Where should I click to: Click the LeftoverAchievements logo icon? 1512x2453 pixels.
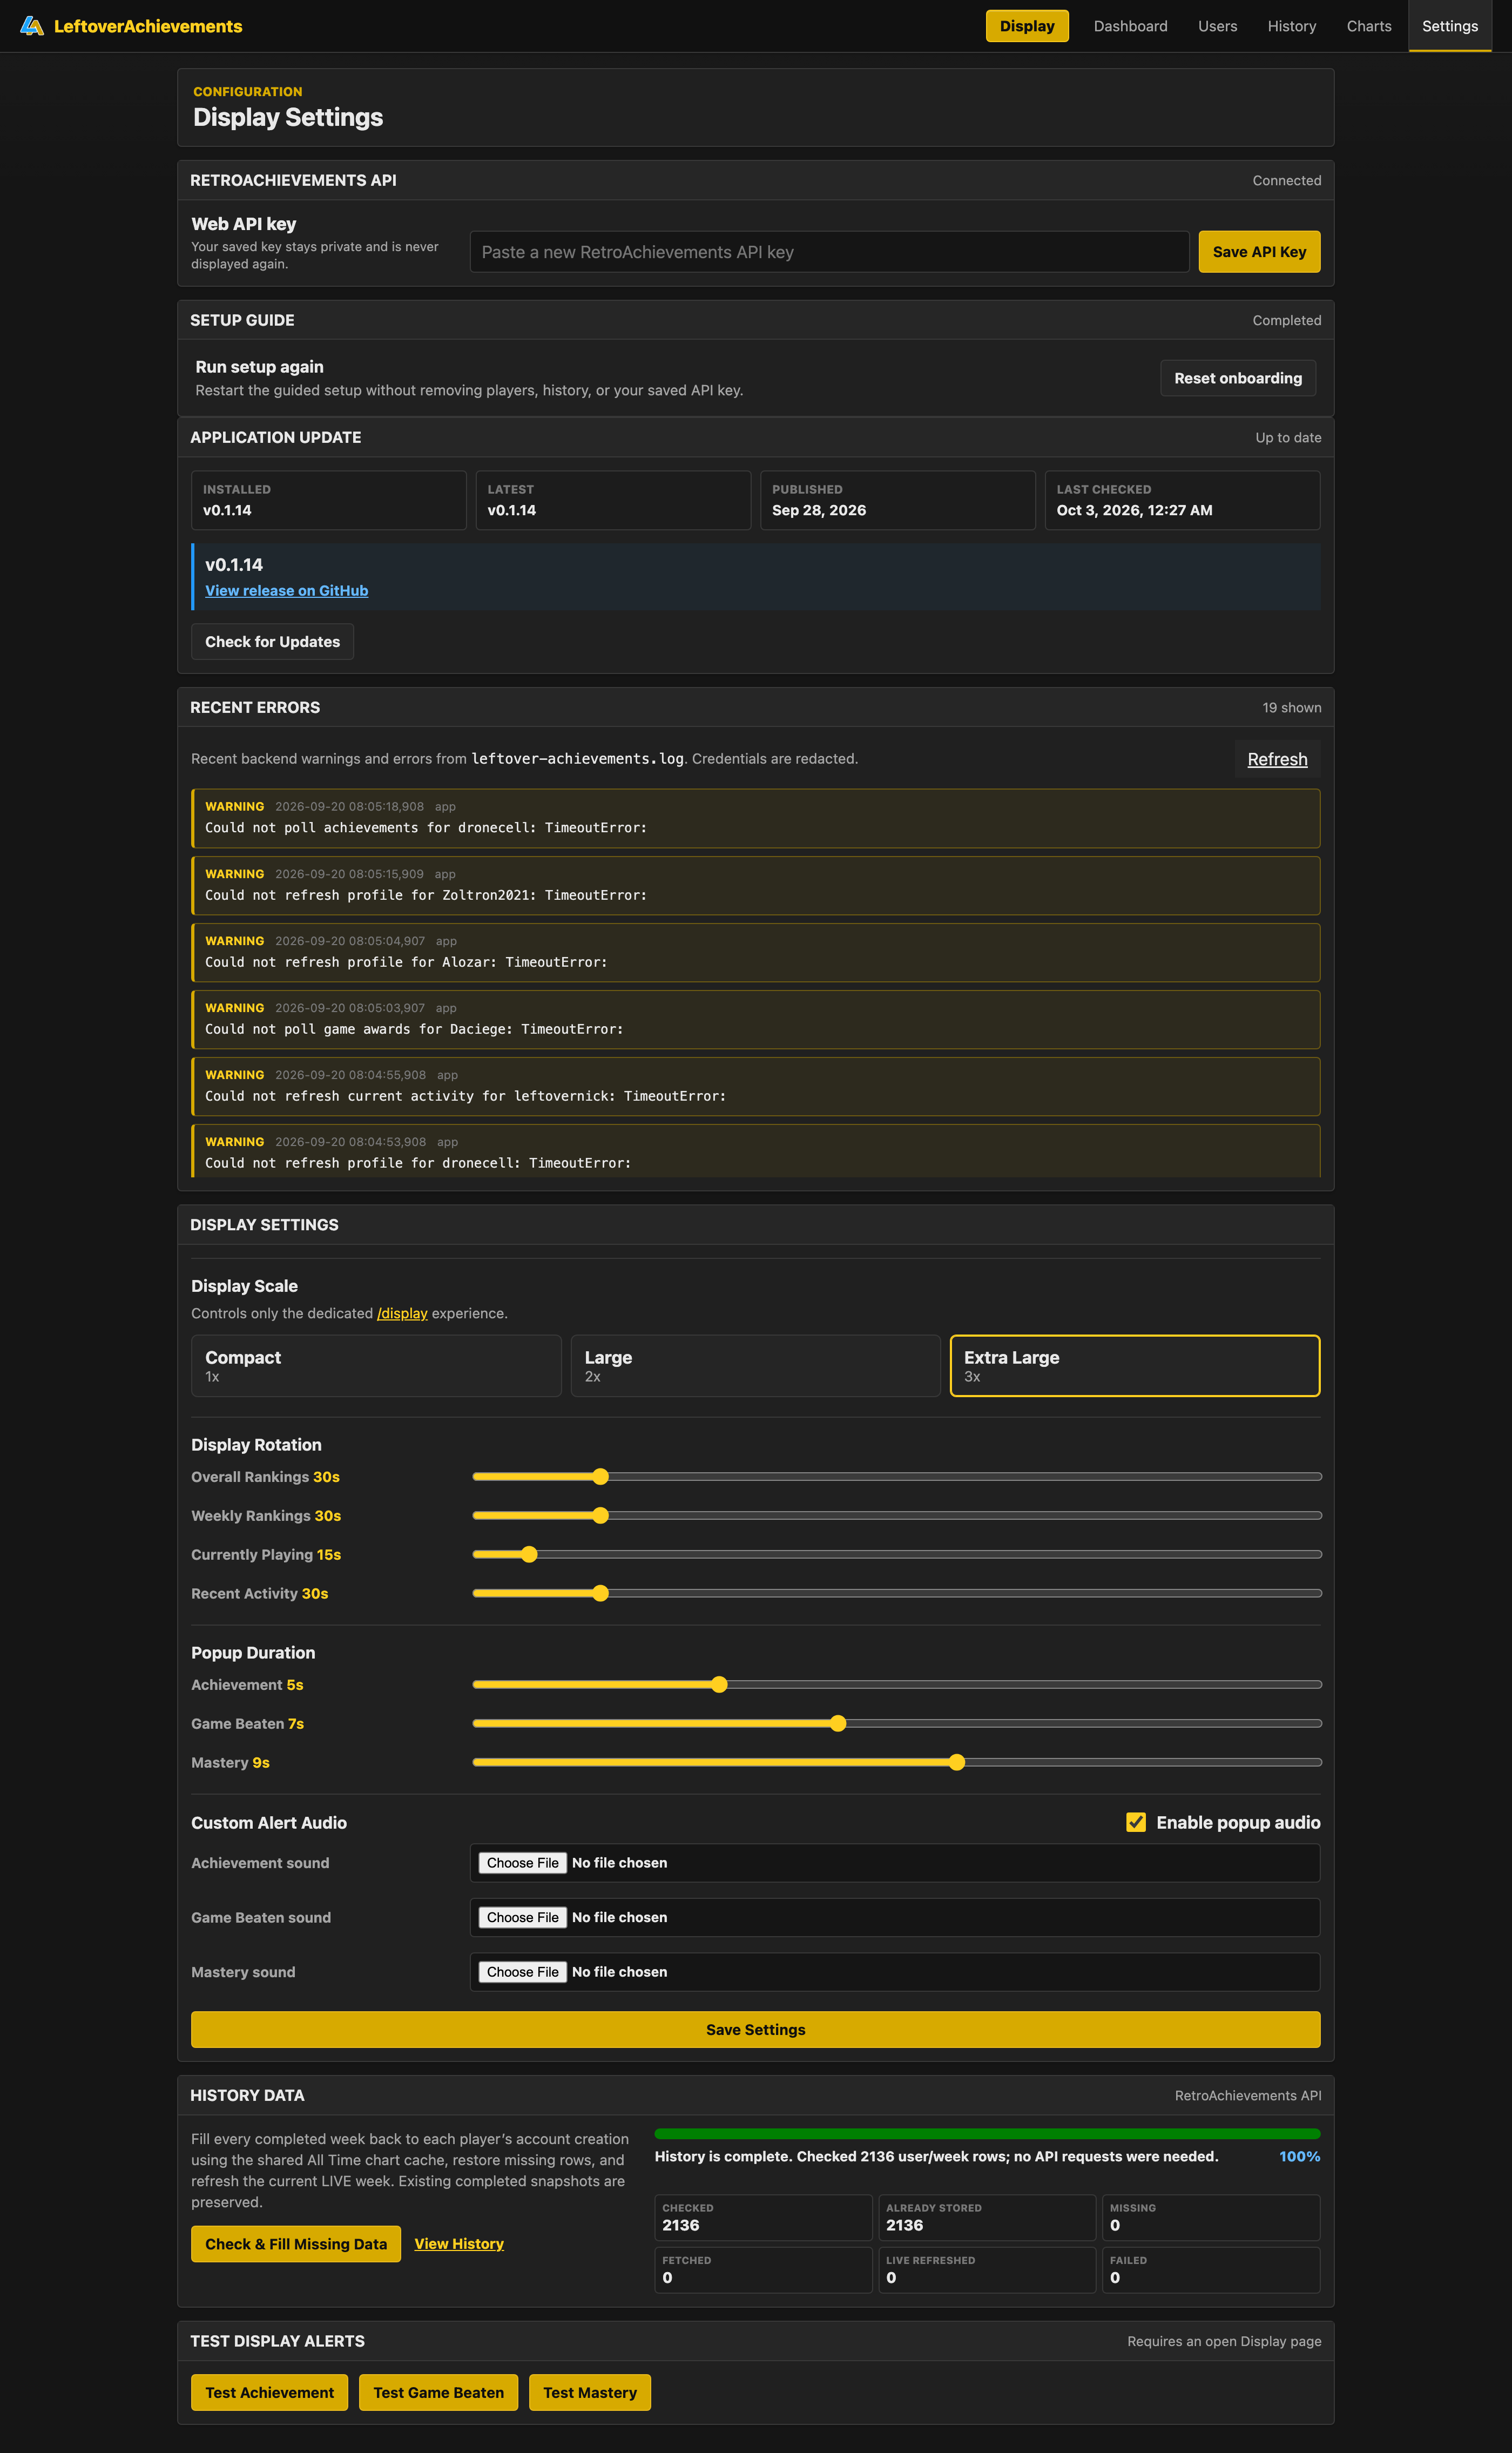click(x=32, y=26)
